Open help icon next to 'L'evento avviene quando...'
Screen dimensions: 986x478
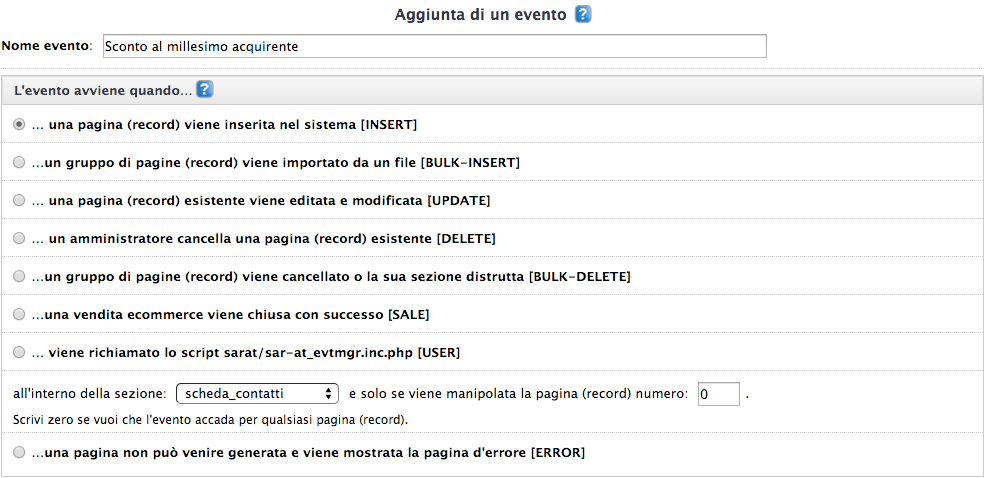tap(204, 90)
